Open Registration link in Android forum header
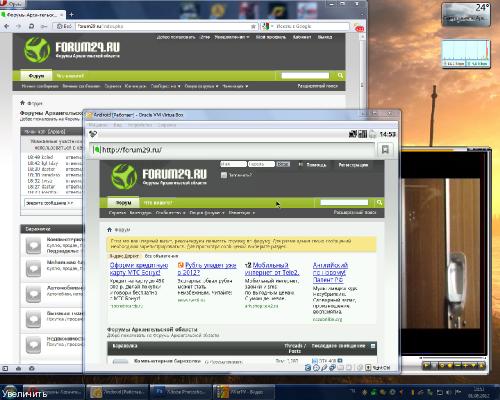This screenshot has height=400, width=500. click(353, 165)
